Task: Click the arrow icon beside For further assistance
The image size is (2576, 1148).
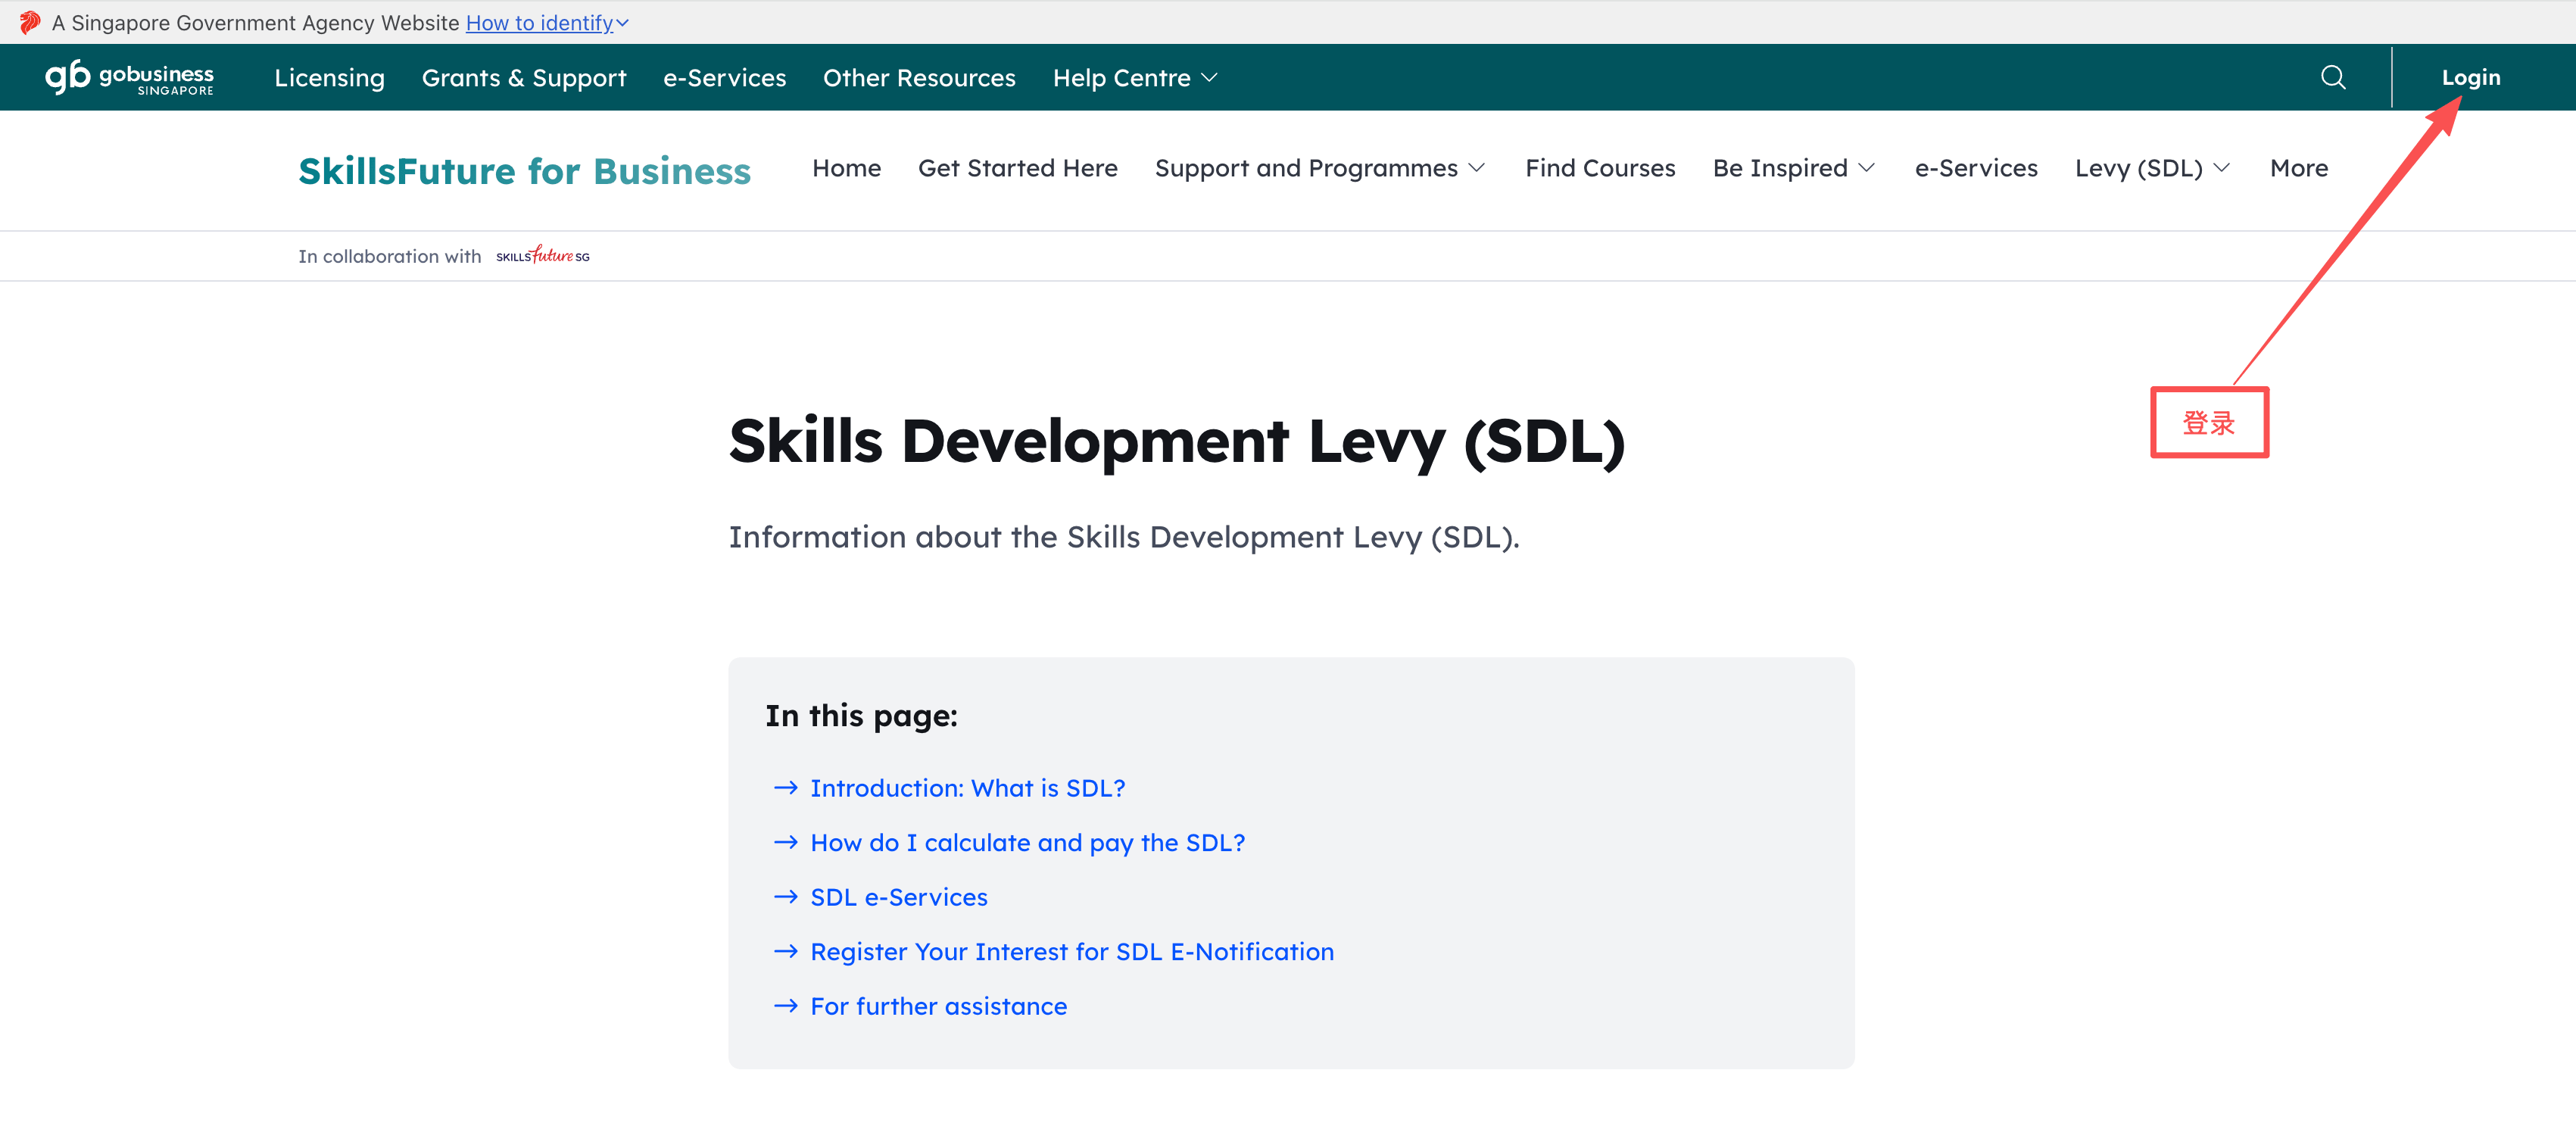Action: tap(786, 1006)
